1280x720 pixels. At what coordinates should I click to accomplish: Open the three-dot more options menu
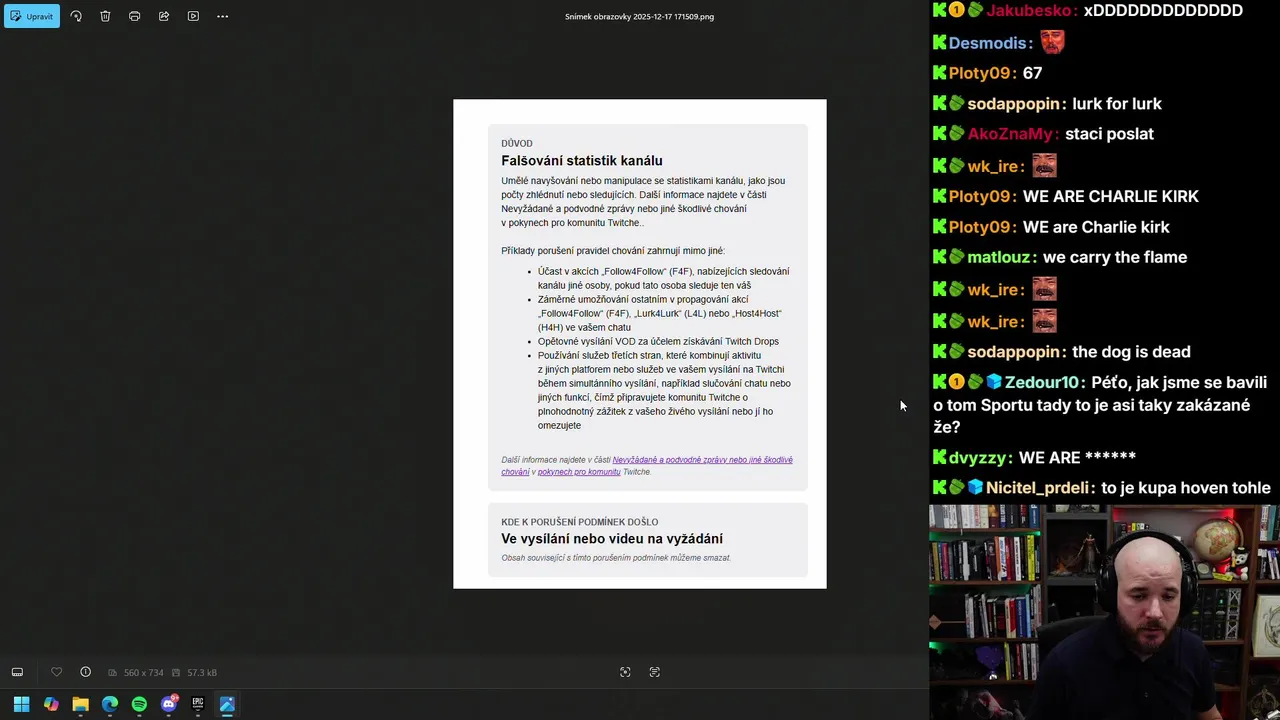pyautogui.click(x=222, y=16)
